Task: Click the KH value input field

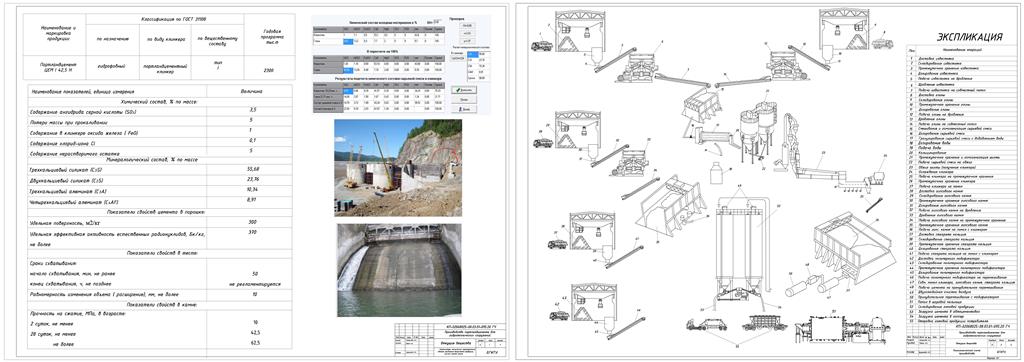Action: click(x=438, y=22)
